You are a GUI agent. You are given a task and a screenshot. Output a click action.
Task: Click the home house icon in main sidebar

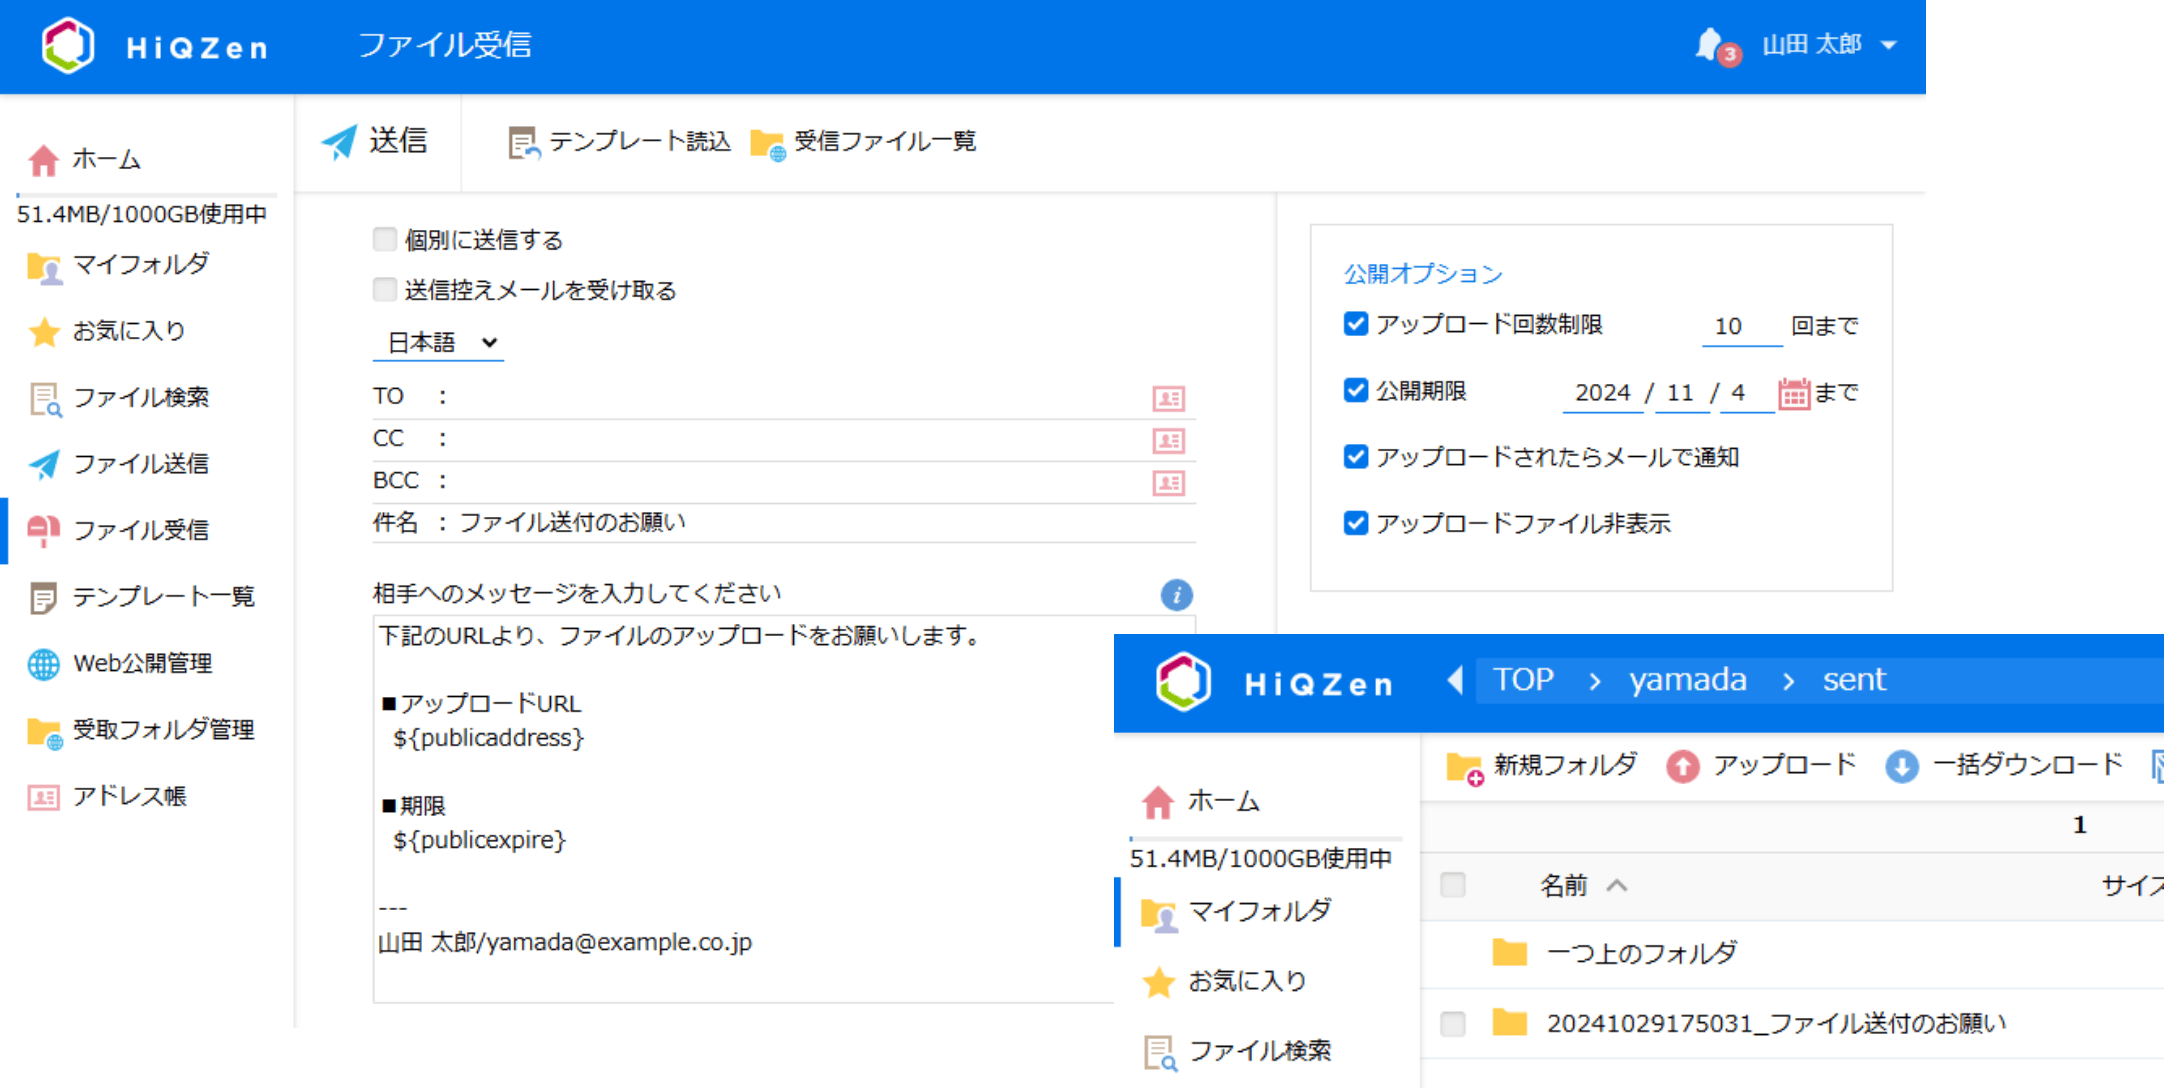[x=43, y=159]
